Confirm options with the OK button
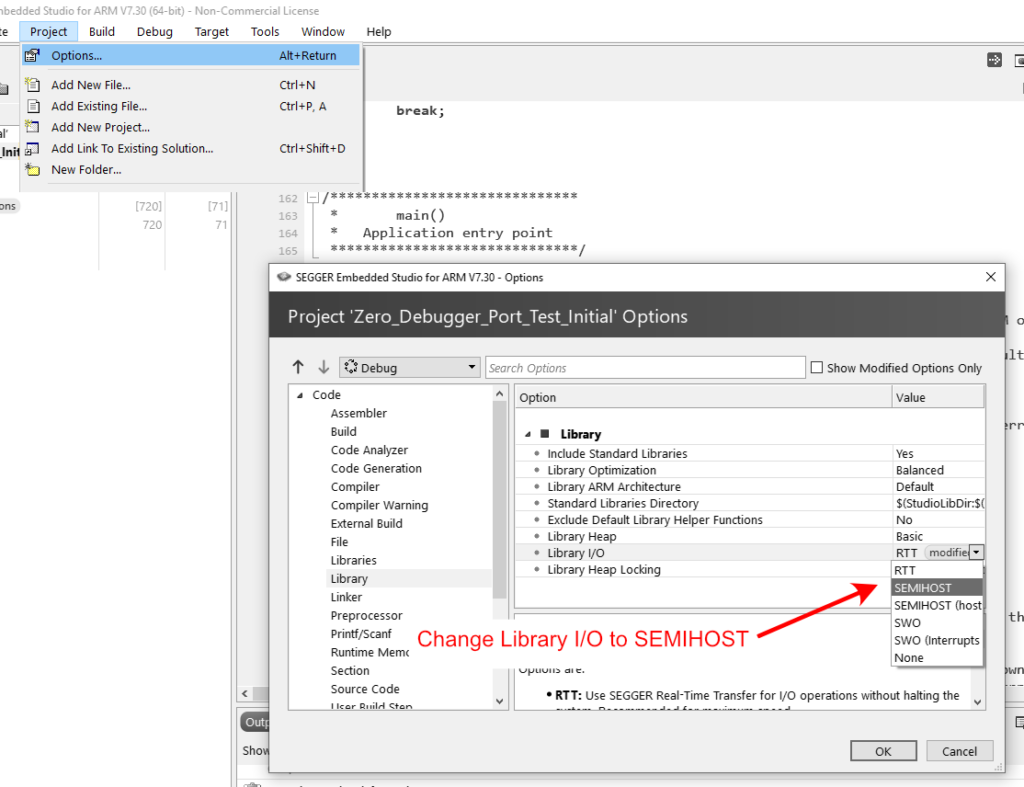 pos(883,751)
